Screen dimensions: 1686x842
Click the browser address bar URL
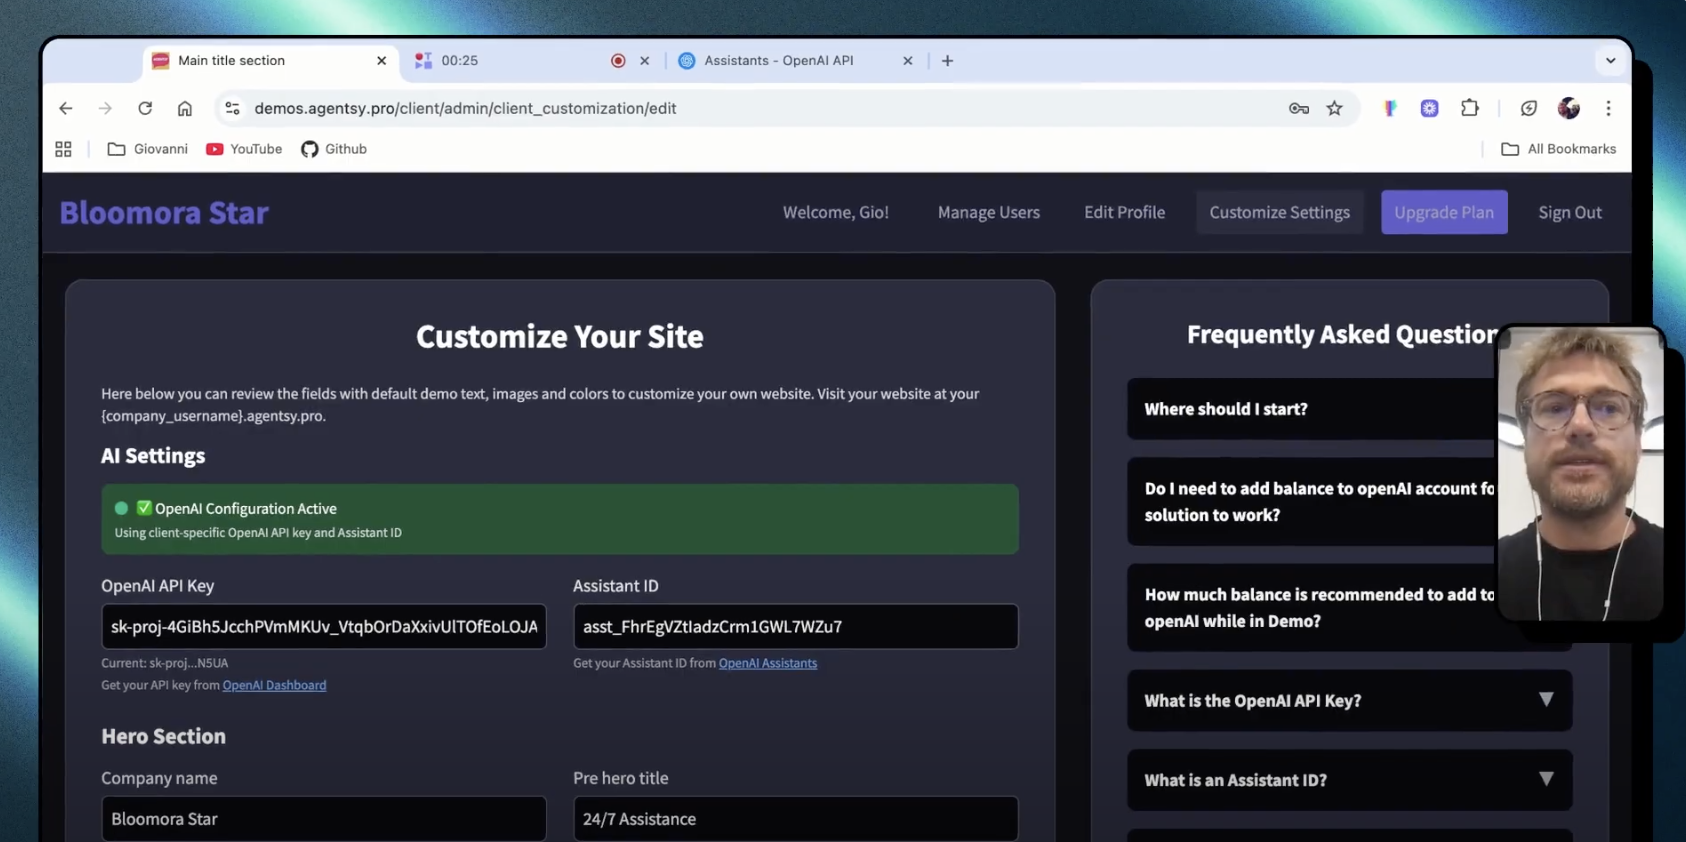[465, 108]
